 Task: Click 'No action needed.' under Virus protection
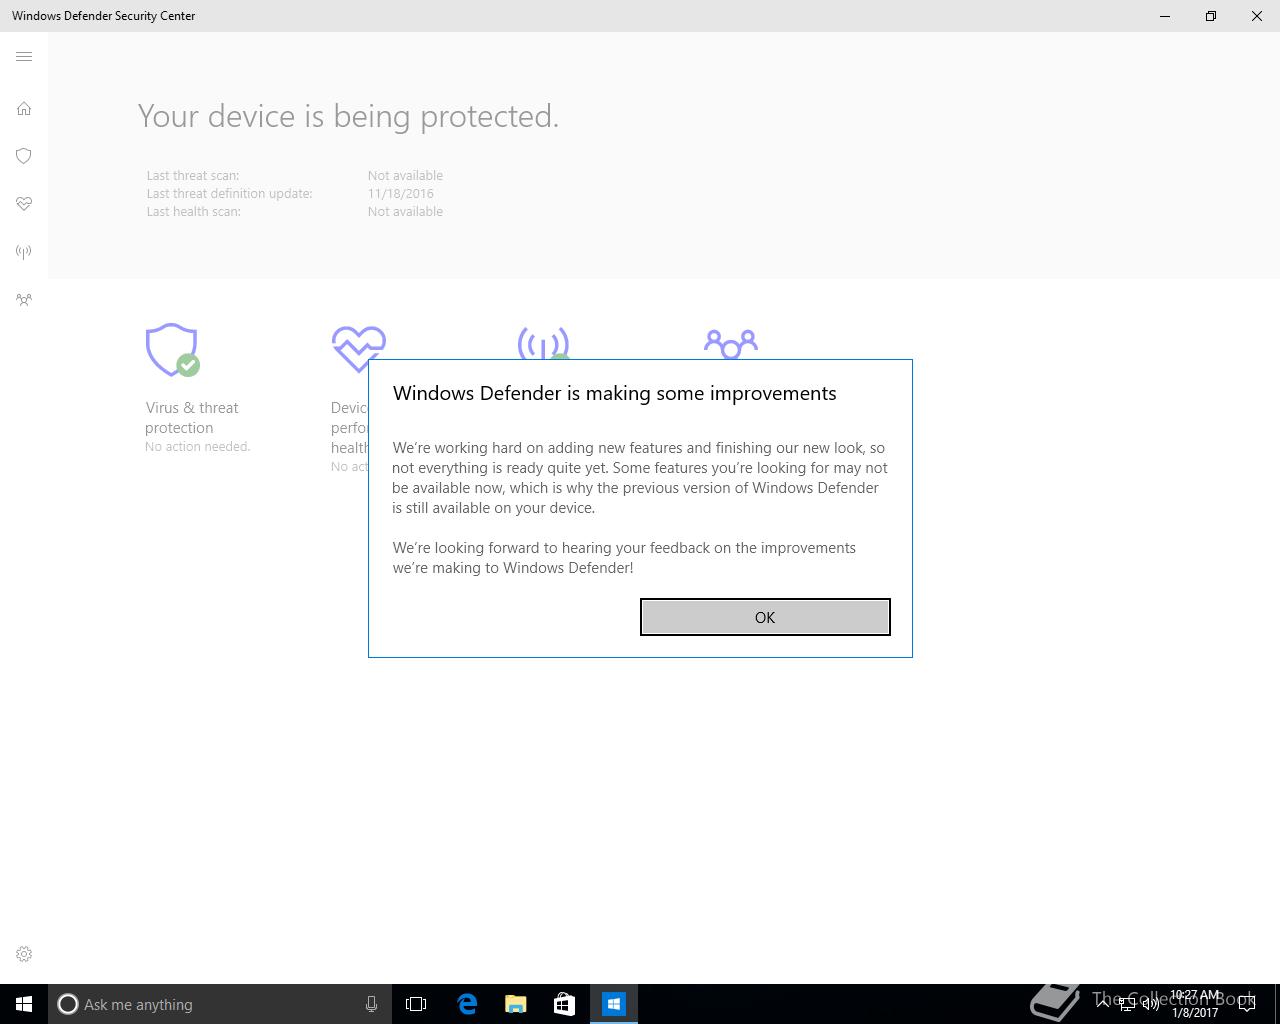coord(198,447)
